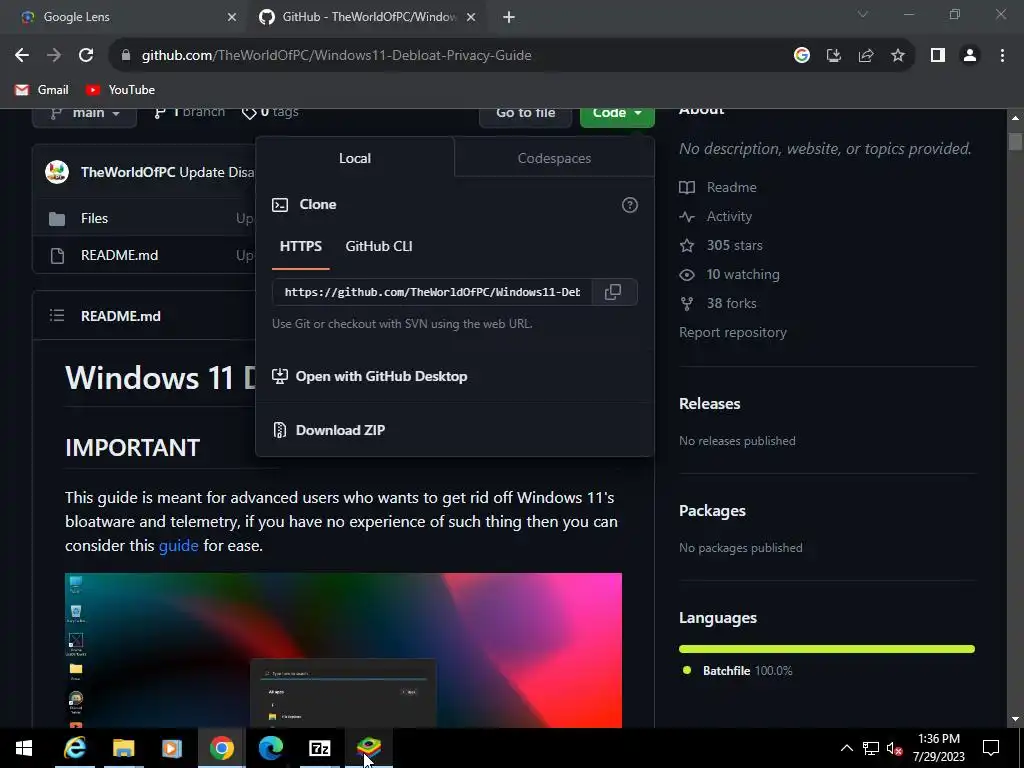Open the YouTube bookmark
Viewport: 1024px width, 768px height.
(120, 90)
